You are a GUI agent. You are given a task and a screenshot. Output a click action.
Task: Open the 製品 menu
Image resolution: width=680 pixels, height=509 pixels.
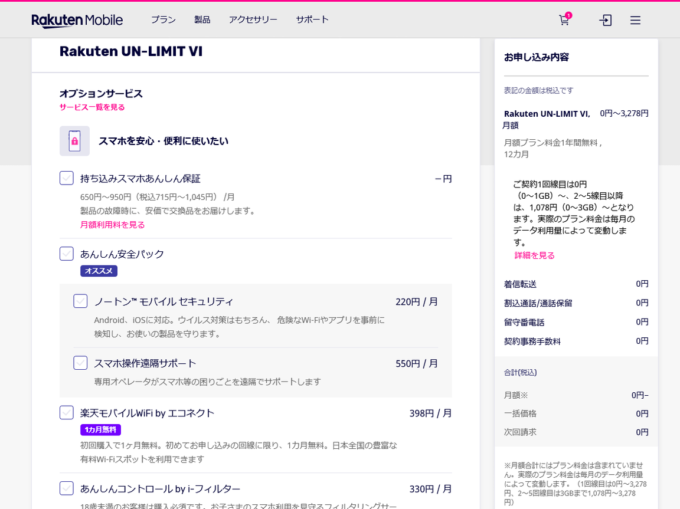click(202, 20)
